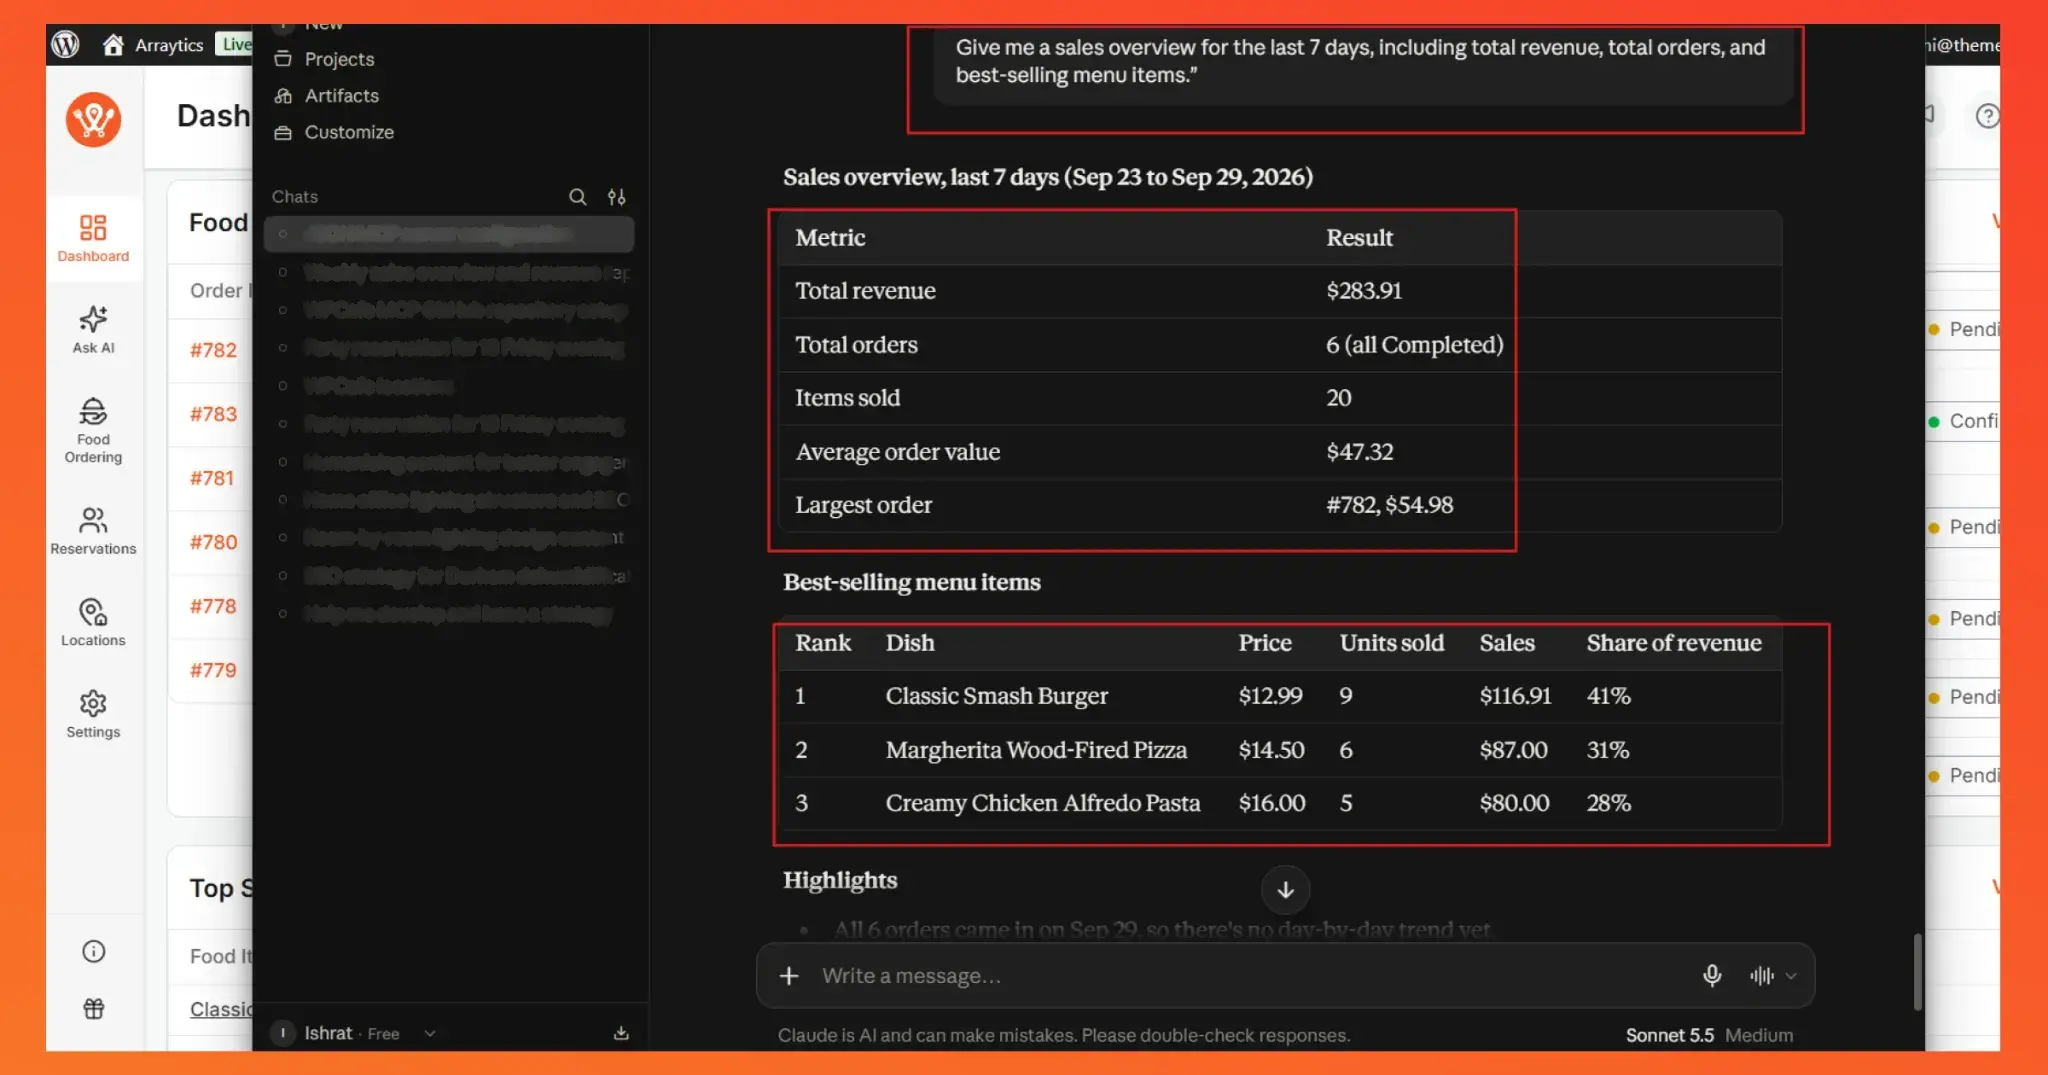The height and width of the screenshot is (1075, 2048).
Task: Click the help question mark icon
Action: 1986,116
